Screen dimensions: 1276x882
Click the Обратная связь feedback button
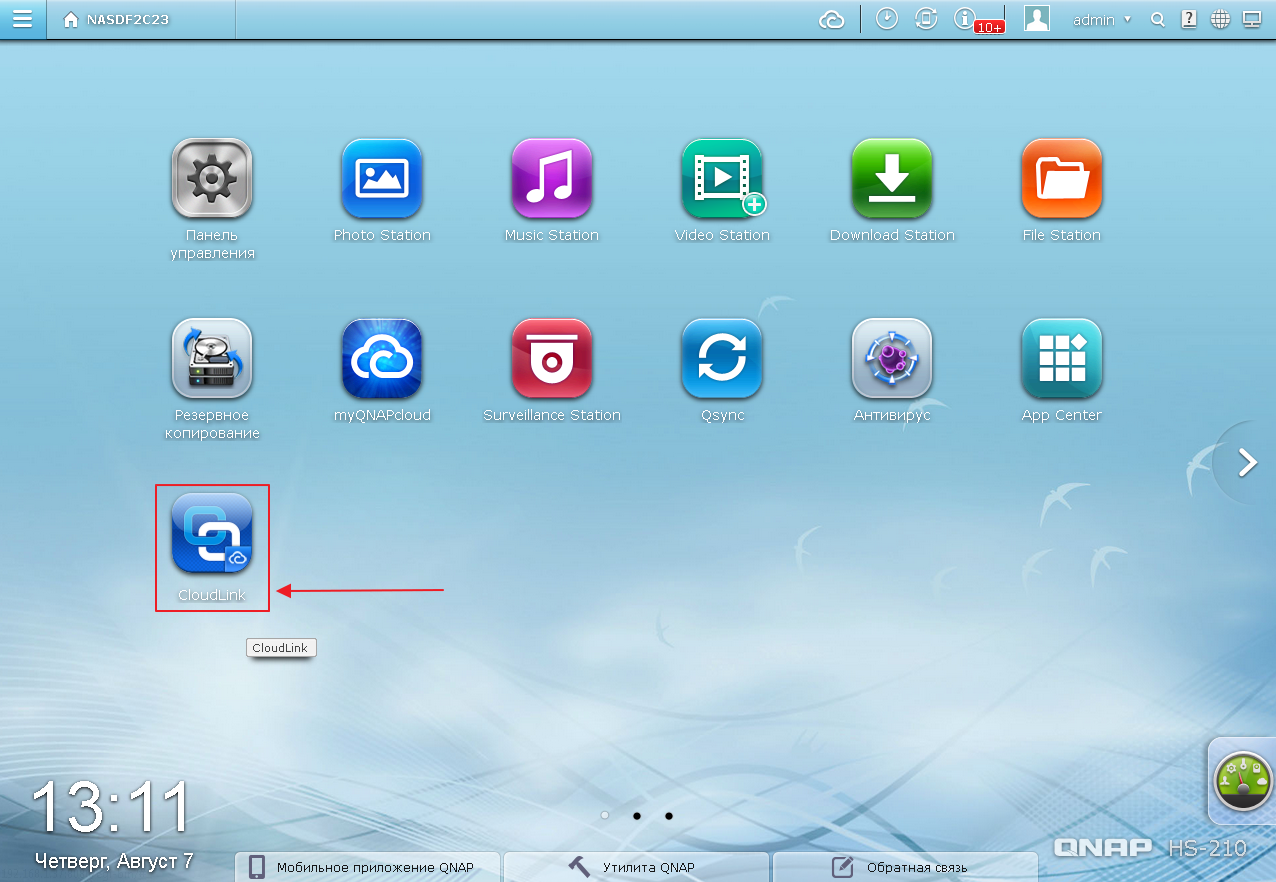click(x=906, y=867)
